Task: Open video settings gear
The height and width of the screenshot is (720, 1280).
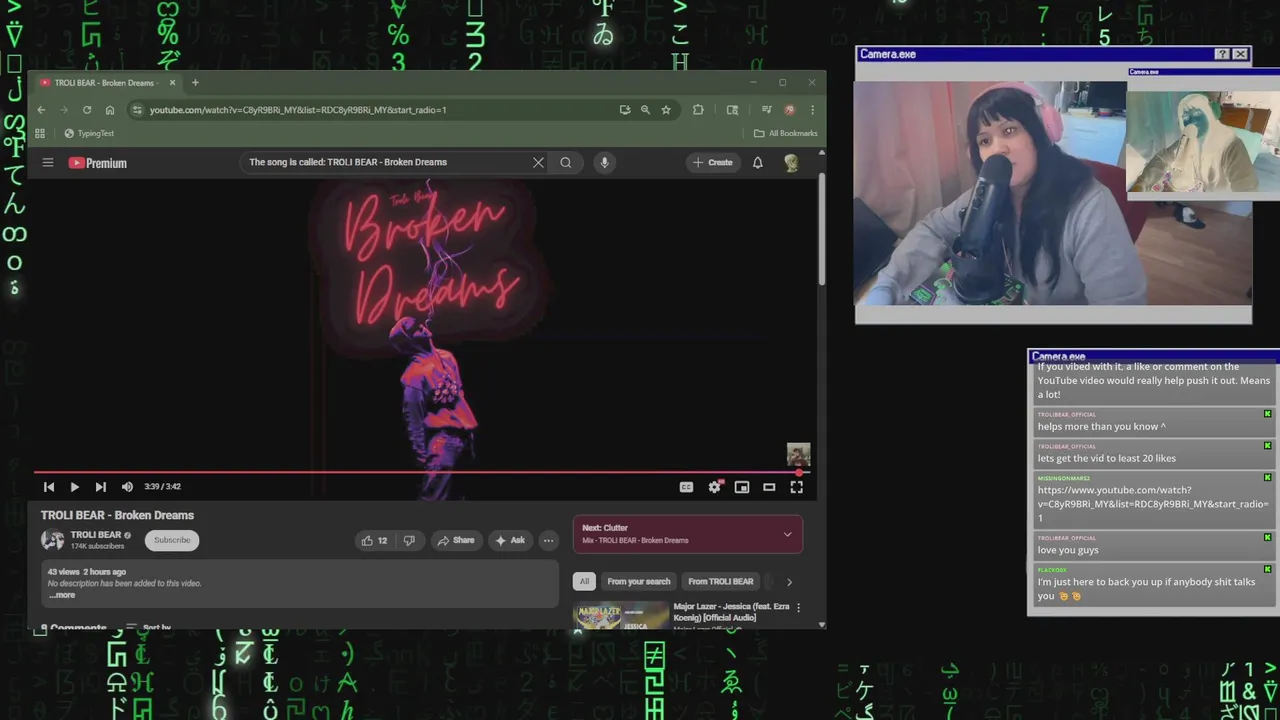Action: click(714, 486)
